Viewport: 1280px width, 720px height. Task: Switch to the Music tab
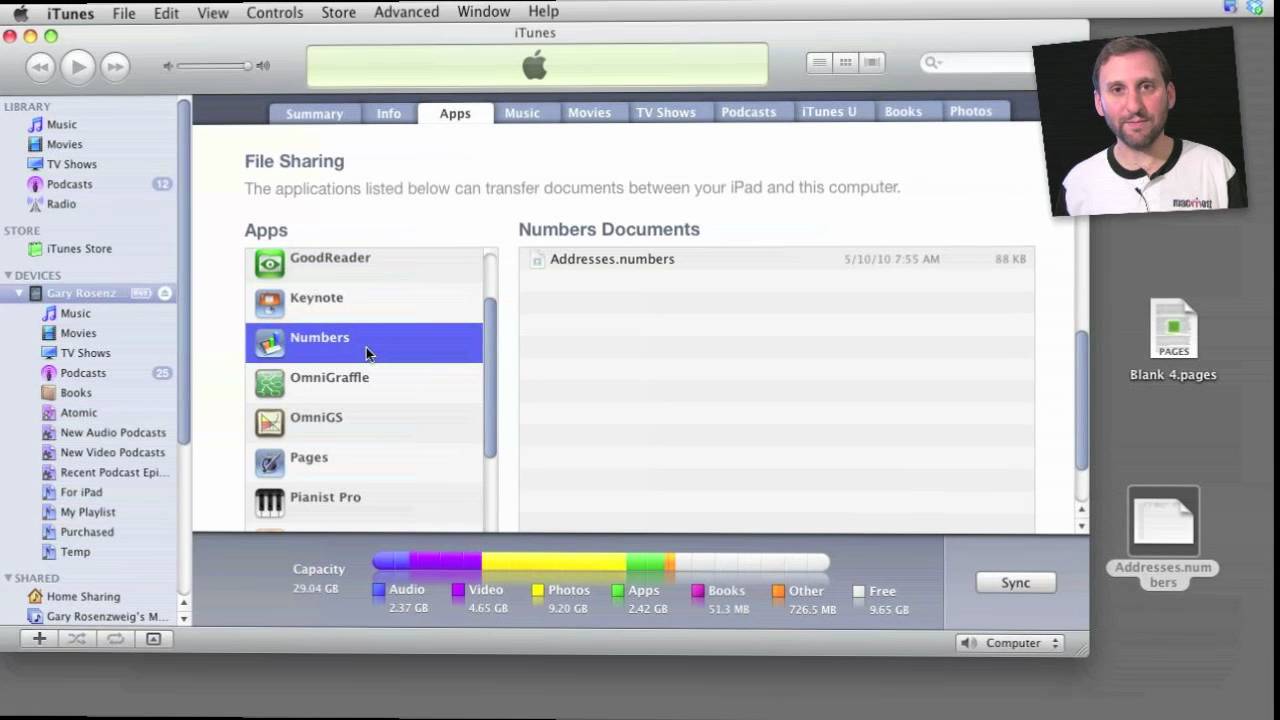click(x=522, y=113)
